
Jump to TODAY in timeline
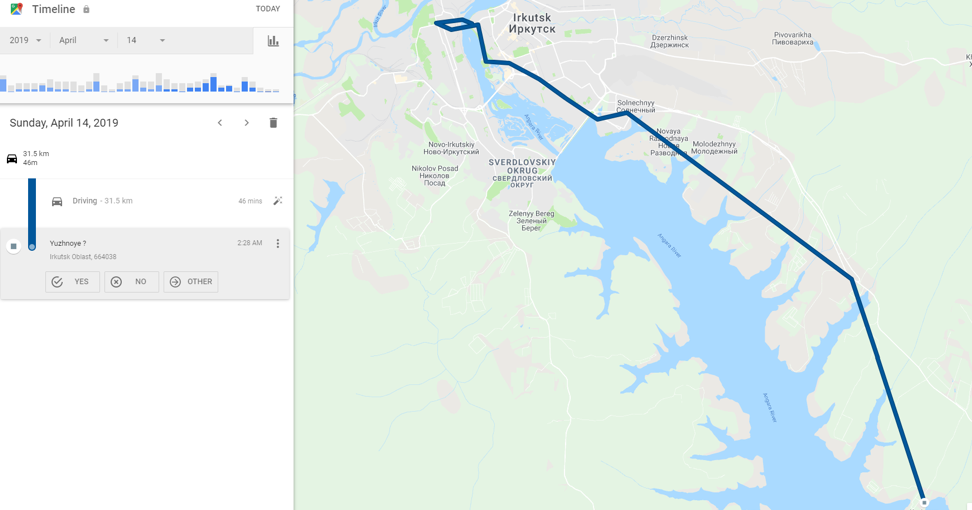[268, 9]
